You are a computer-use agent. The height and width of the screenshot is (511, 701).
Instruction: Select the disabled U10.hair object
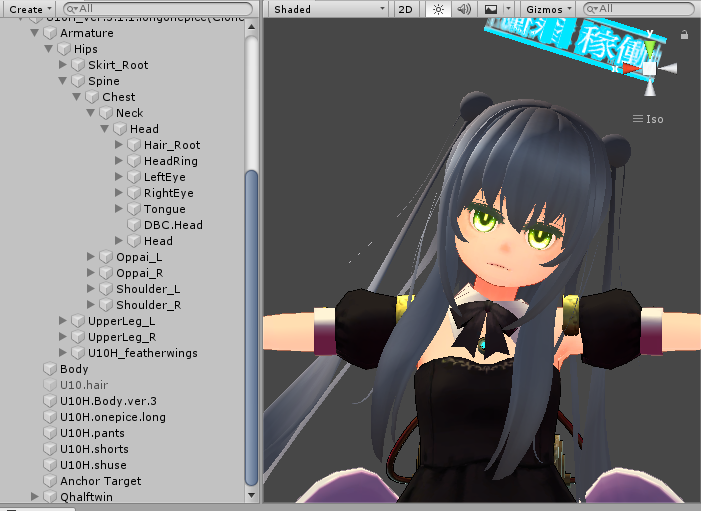84,385
